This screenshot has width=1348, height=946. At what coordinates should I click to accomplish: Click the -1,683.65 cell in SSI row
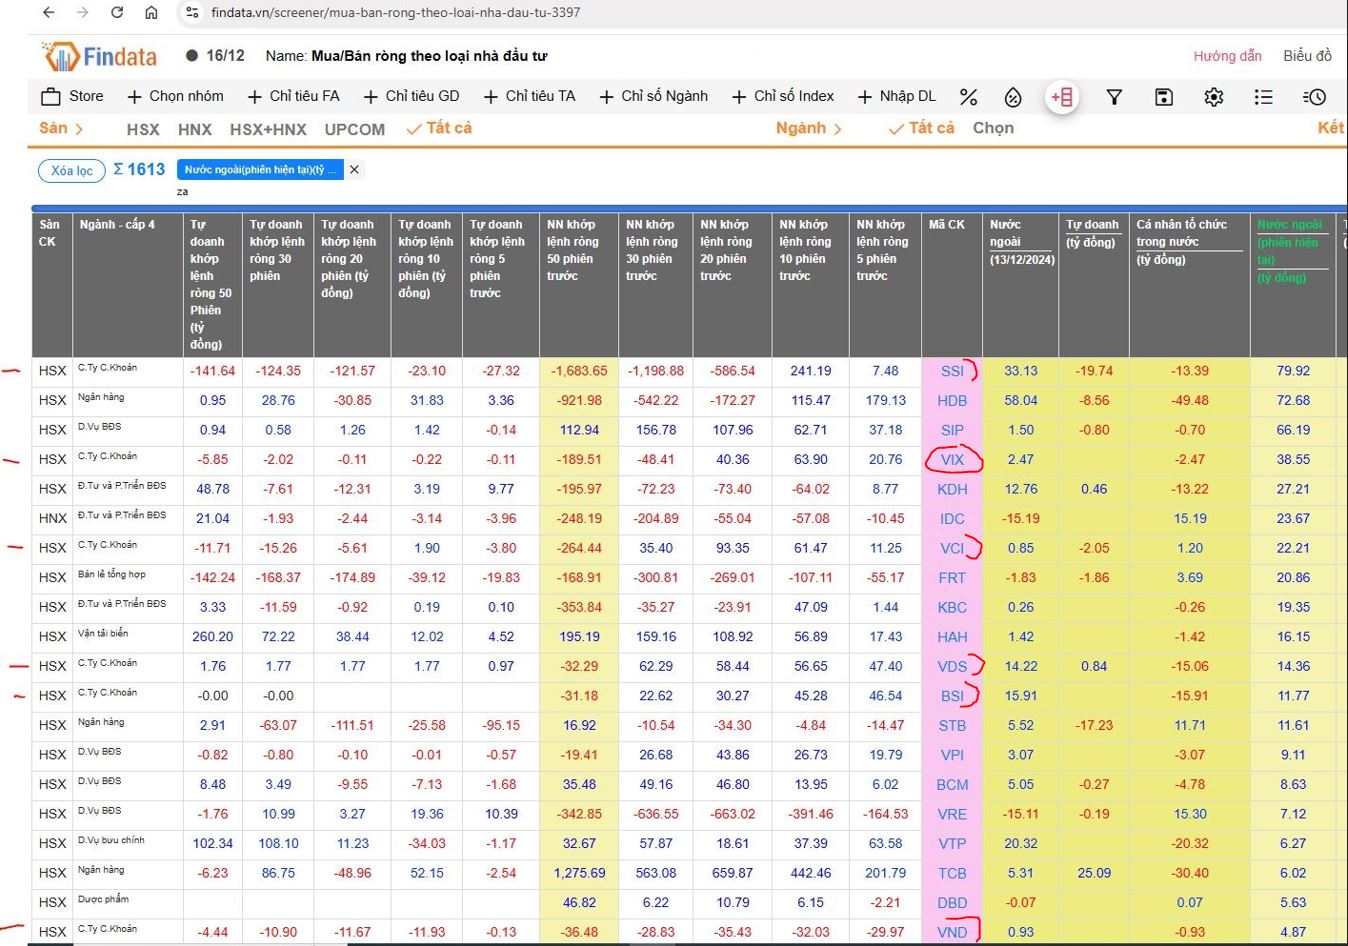pos(579,371)
